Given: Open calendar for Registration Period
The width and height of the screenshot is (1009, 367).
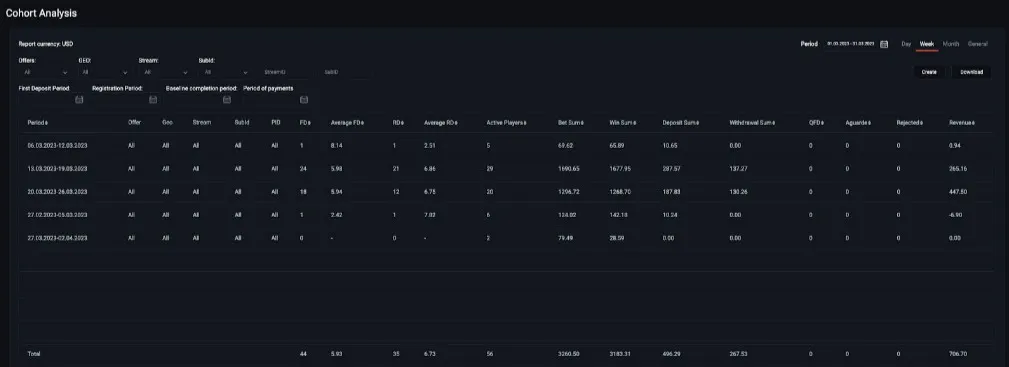Looking at the screenshot, I should 153,100.
